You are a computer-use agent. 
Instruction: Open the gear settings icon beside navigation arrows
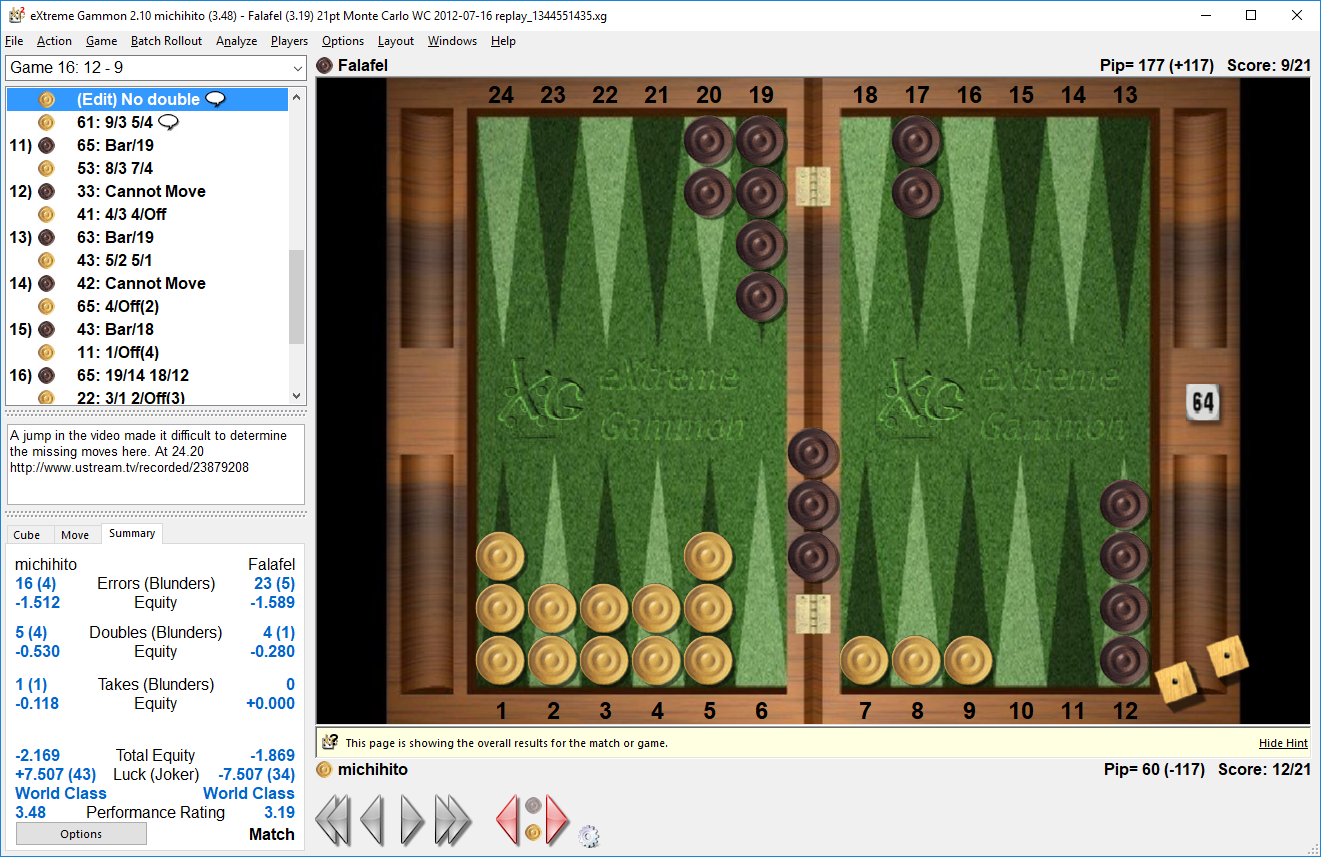(589, 836)
